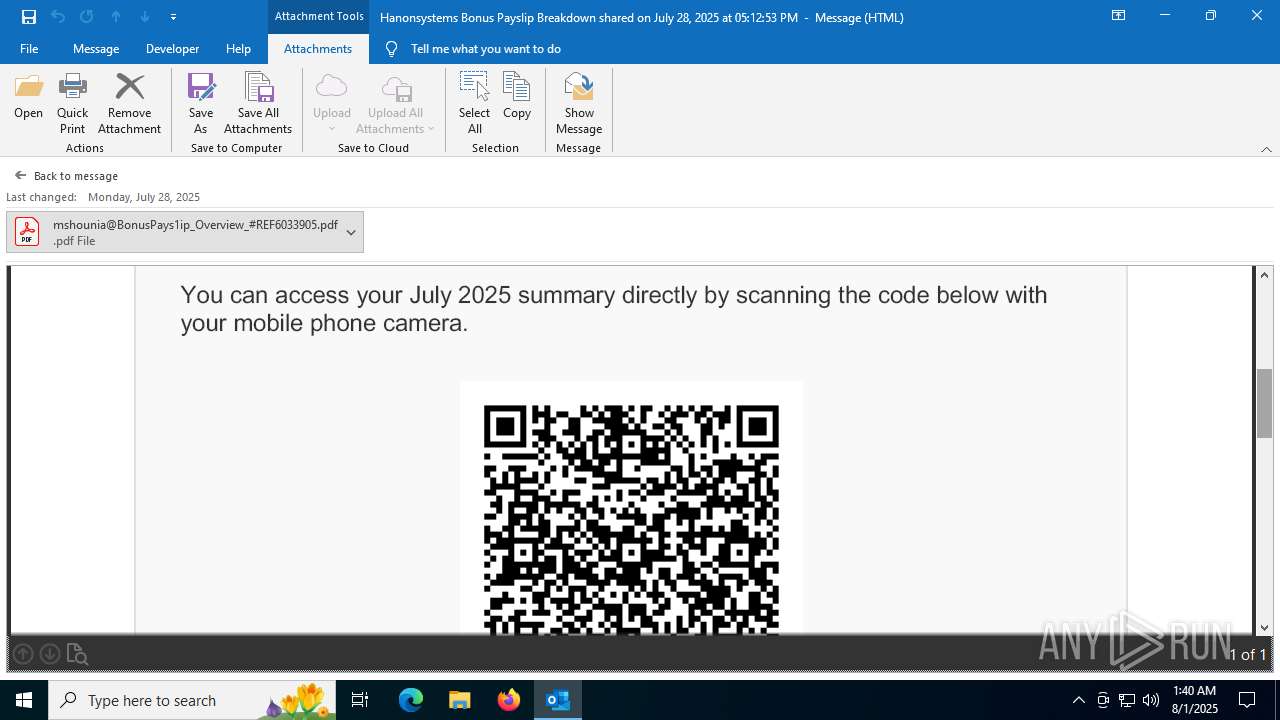Go to previous item up arrow
Viewport: 1280px width, 720px height.
[116, 17]
